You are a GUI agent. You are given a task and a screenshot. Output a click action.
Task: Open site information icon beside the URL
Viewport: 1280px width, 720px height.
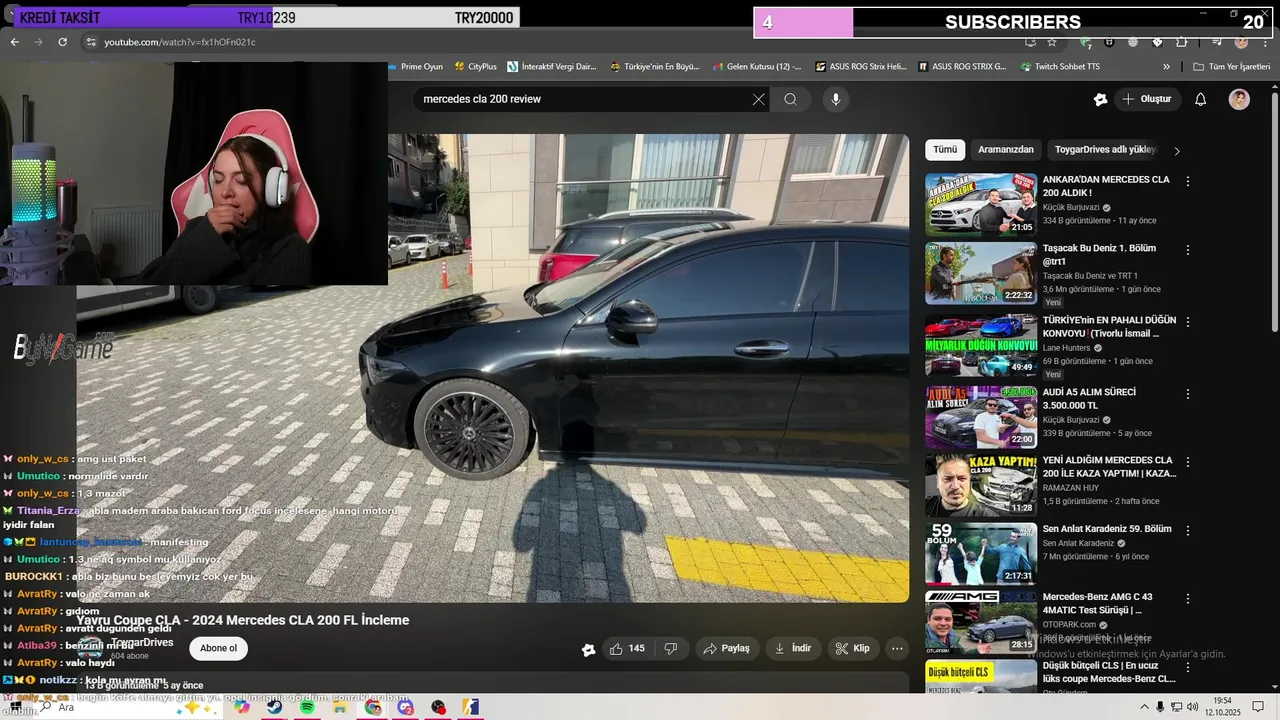coord(90,42)
